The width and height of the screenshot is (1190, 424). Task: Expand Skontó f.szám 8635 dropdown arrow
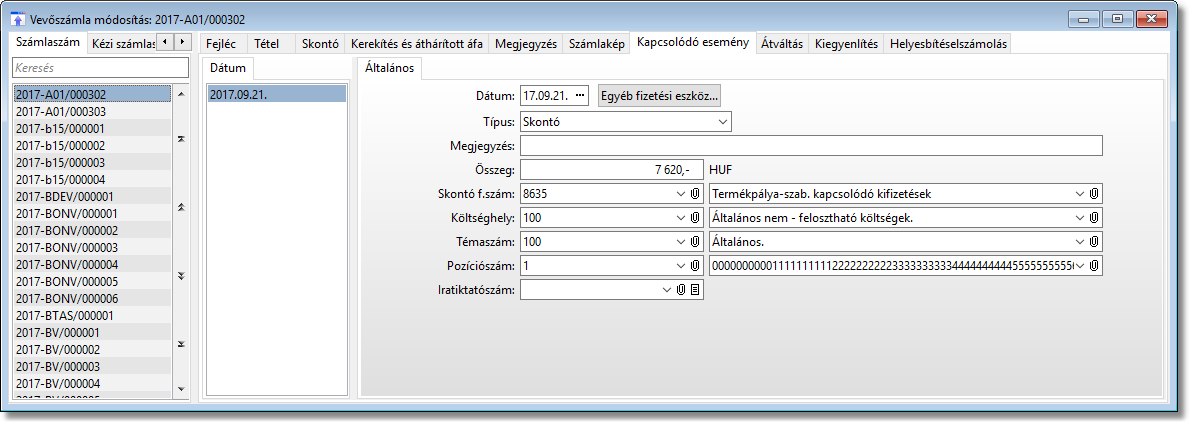[x=681, y=194]
